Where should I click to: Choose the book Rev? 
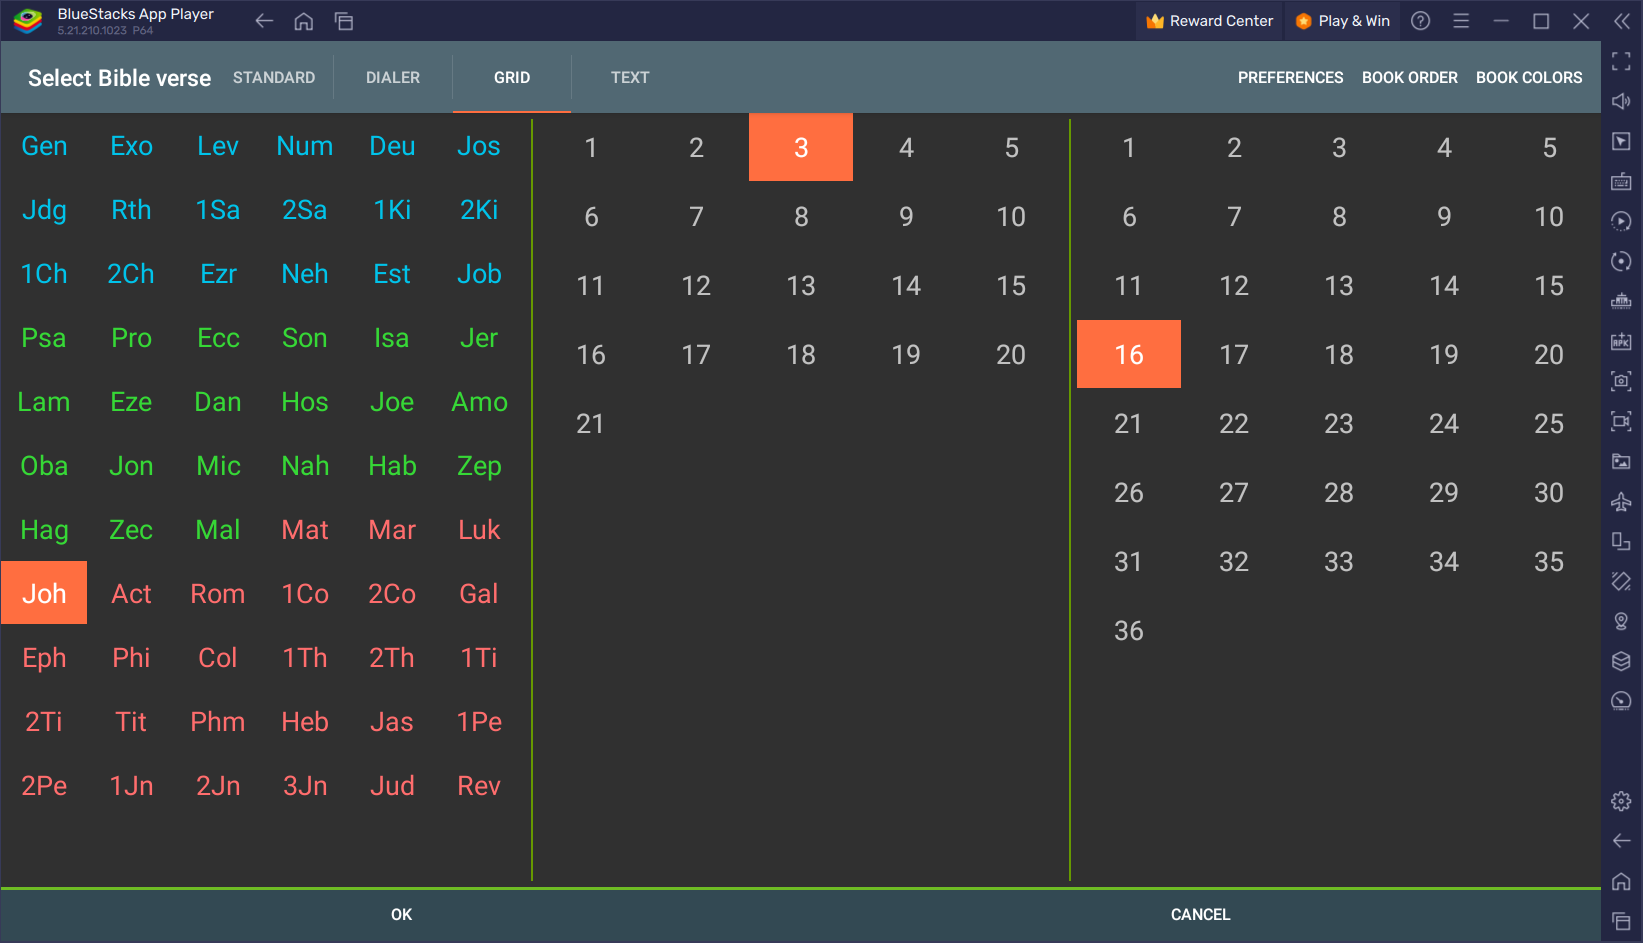[479, 786]
